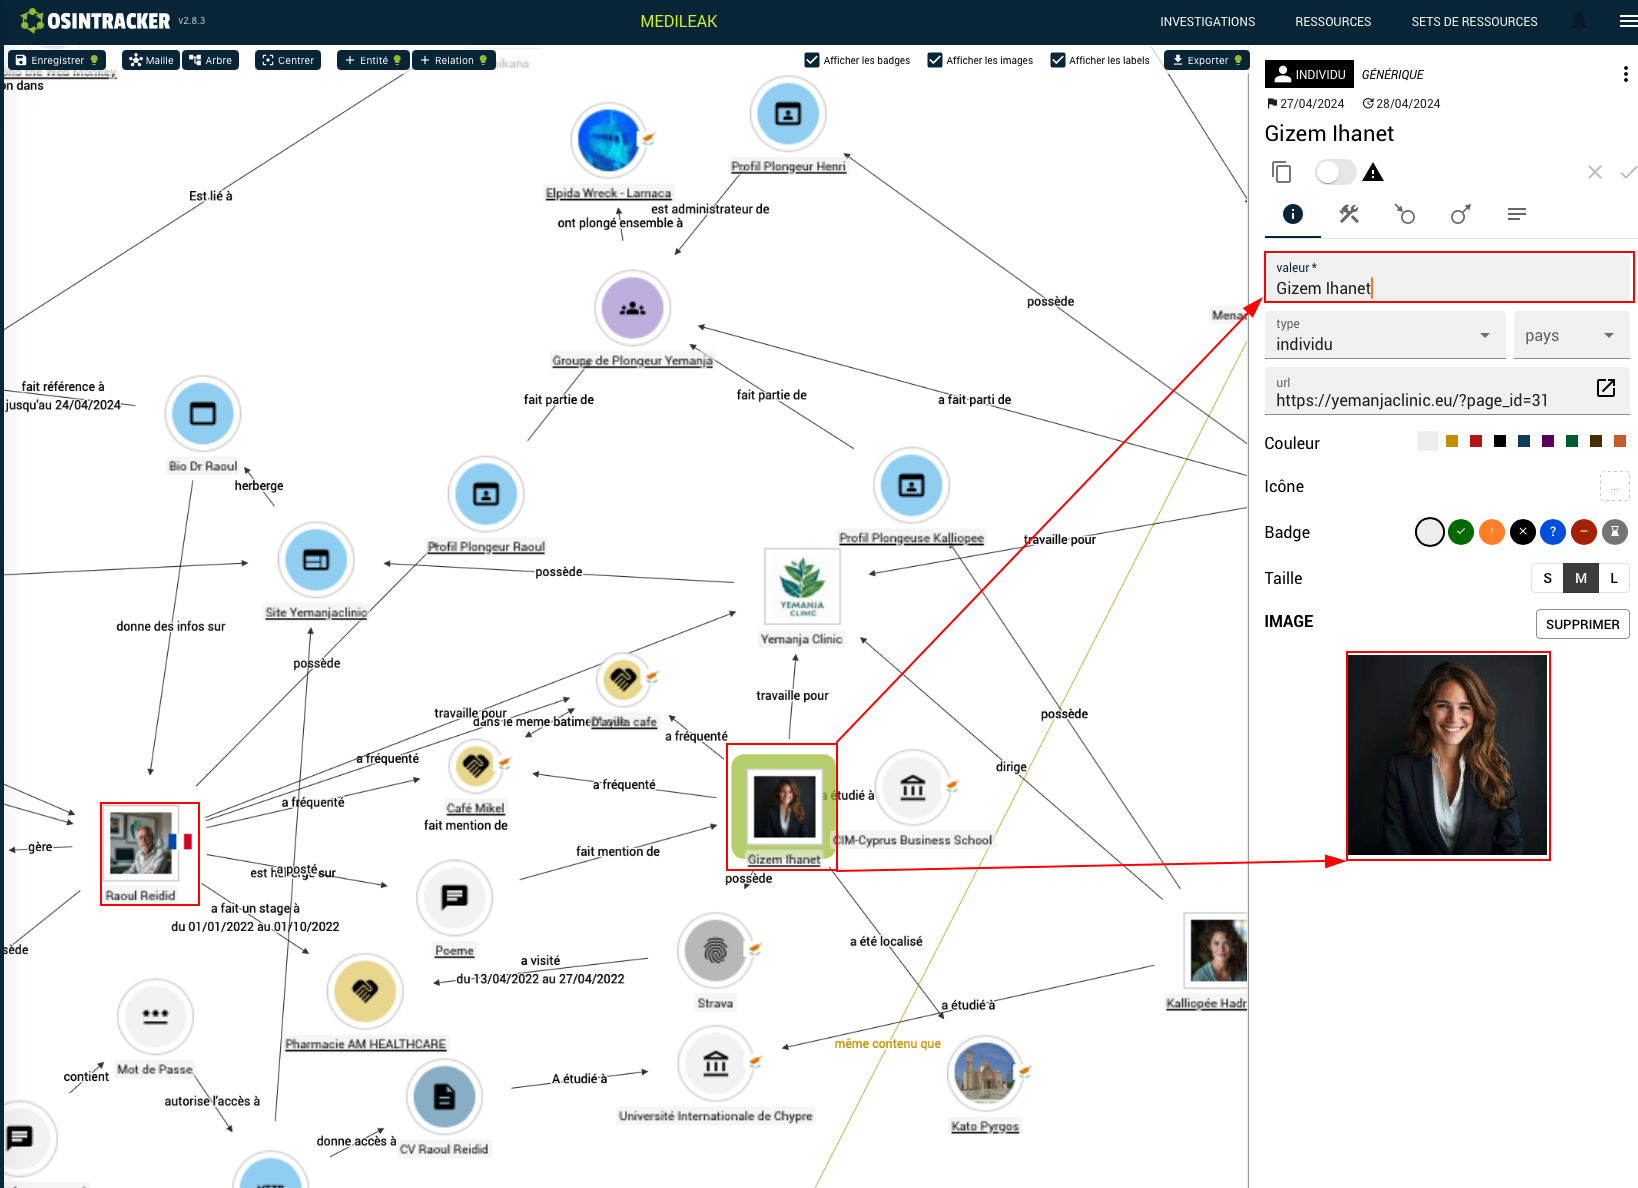Pick the red color swatch
This screenshot has height=1188, width=1638.
tap(1476, 441)
